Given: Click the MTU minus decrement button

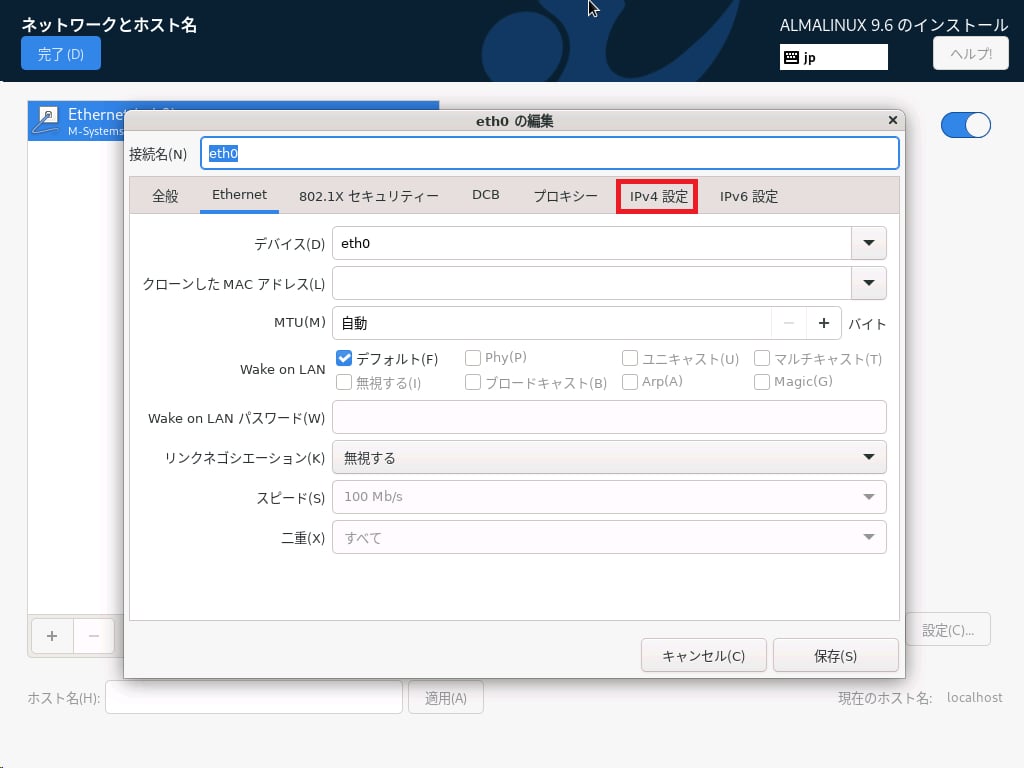Looking at the screenshot, I should [x=789, y=323].
